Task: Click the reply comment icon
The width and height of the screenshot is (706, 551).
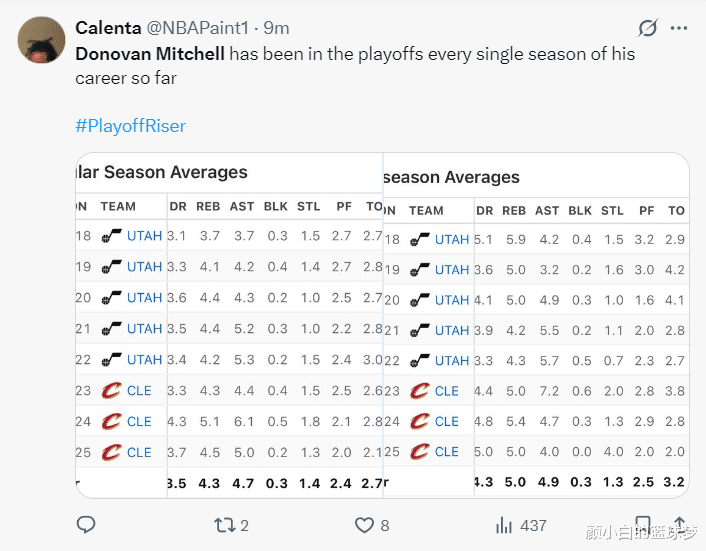Action: tap(86, 524)
